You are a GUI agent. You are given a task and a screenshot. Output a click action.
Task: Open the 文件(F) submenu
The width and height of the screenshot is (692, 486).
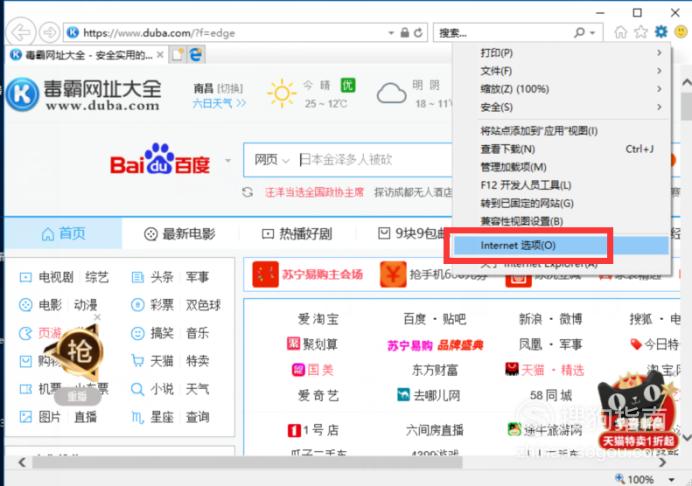tap(572, 71)
